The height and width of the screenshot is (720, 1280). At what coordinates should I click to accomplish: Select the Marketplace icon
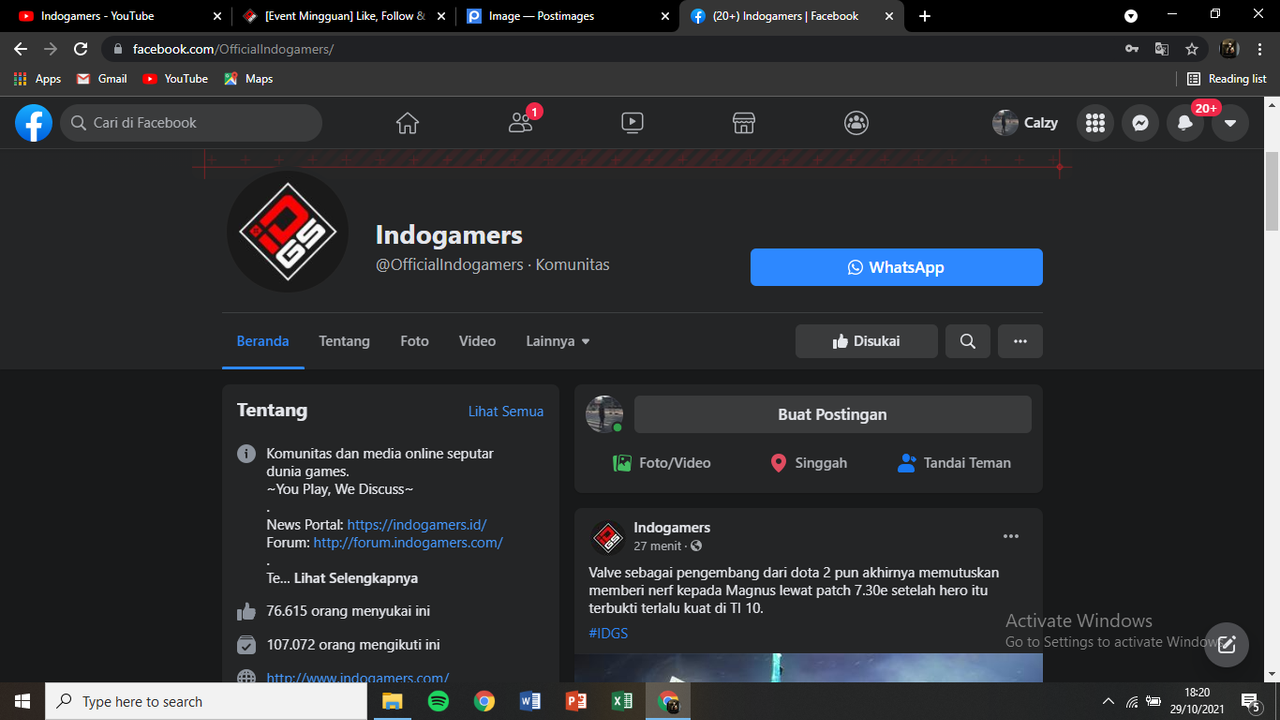click(743, 122)
